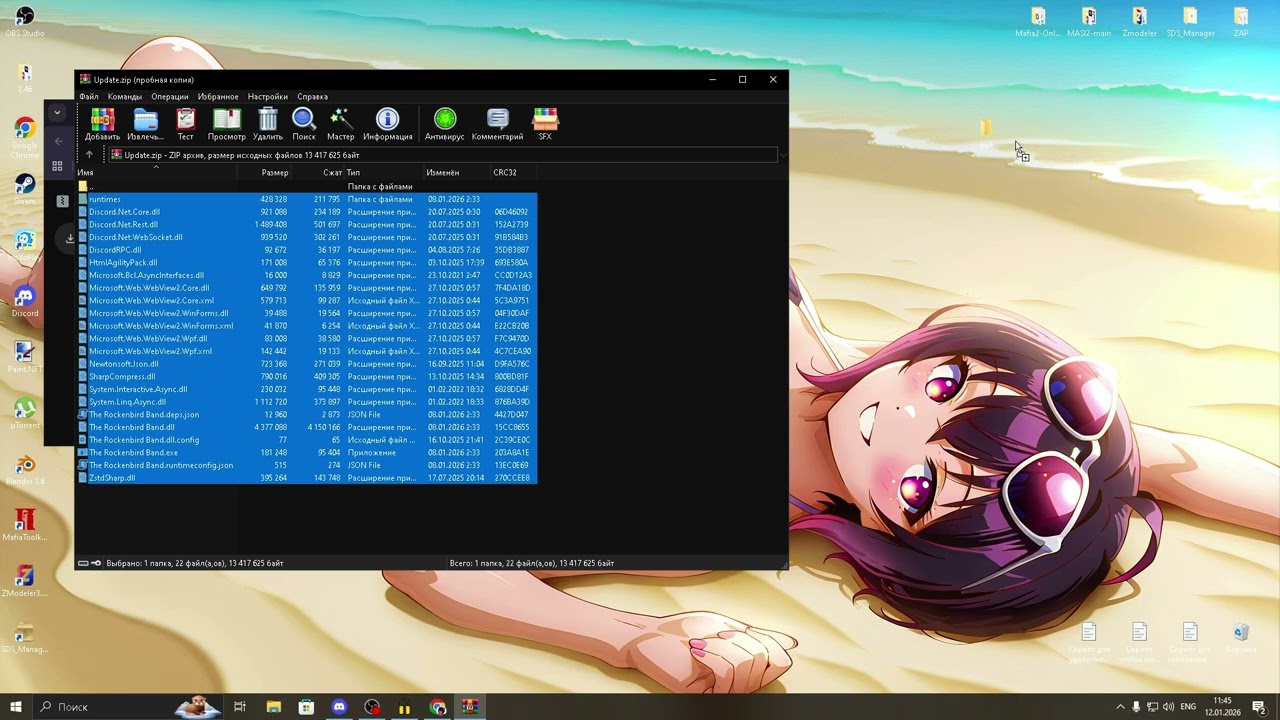Image resolution: width=1280 pixels, height=720 pixels.
Task: Click the volume speaker tray icon
Action: coord(1169,707)
